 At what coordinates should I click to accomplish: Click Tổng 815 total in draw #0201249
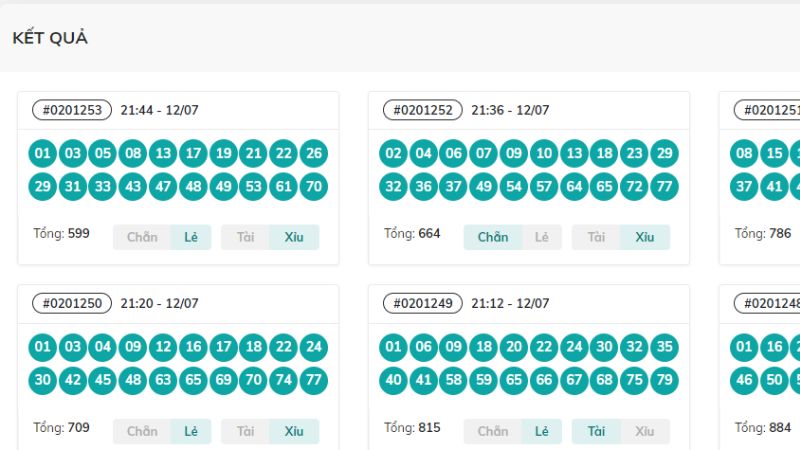click(x=412, y=428)
